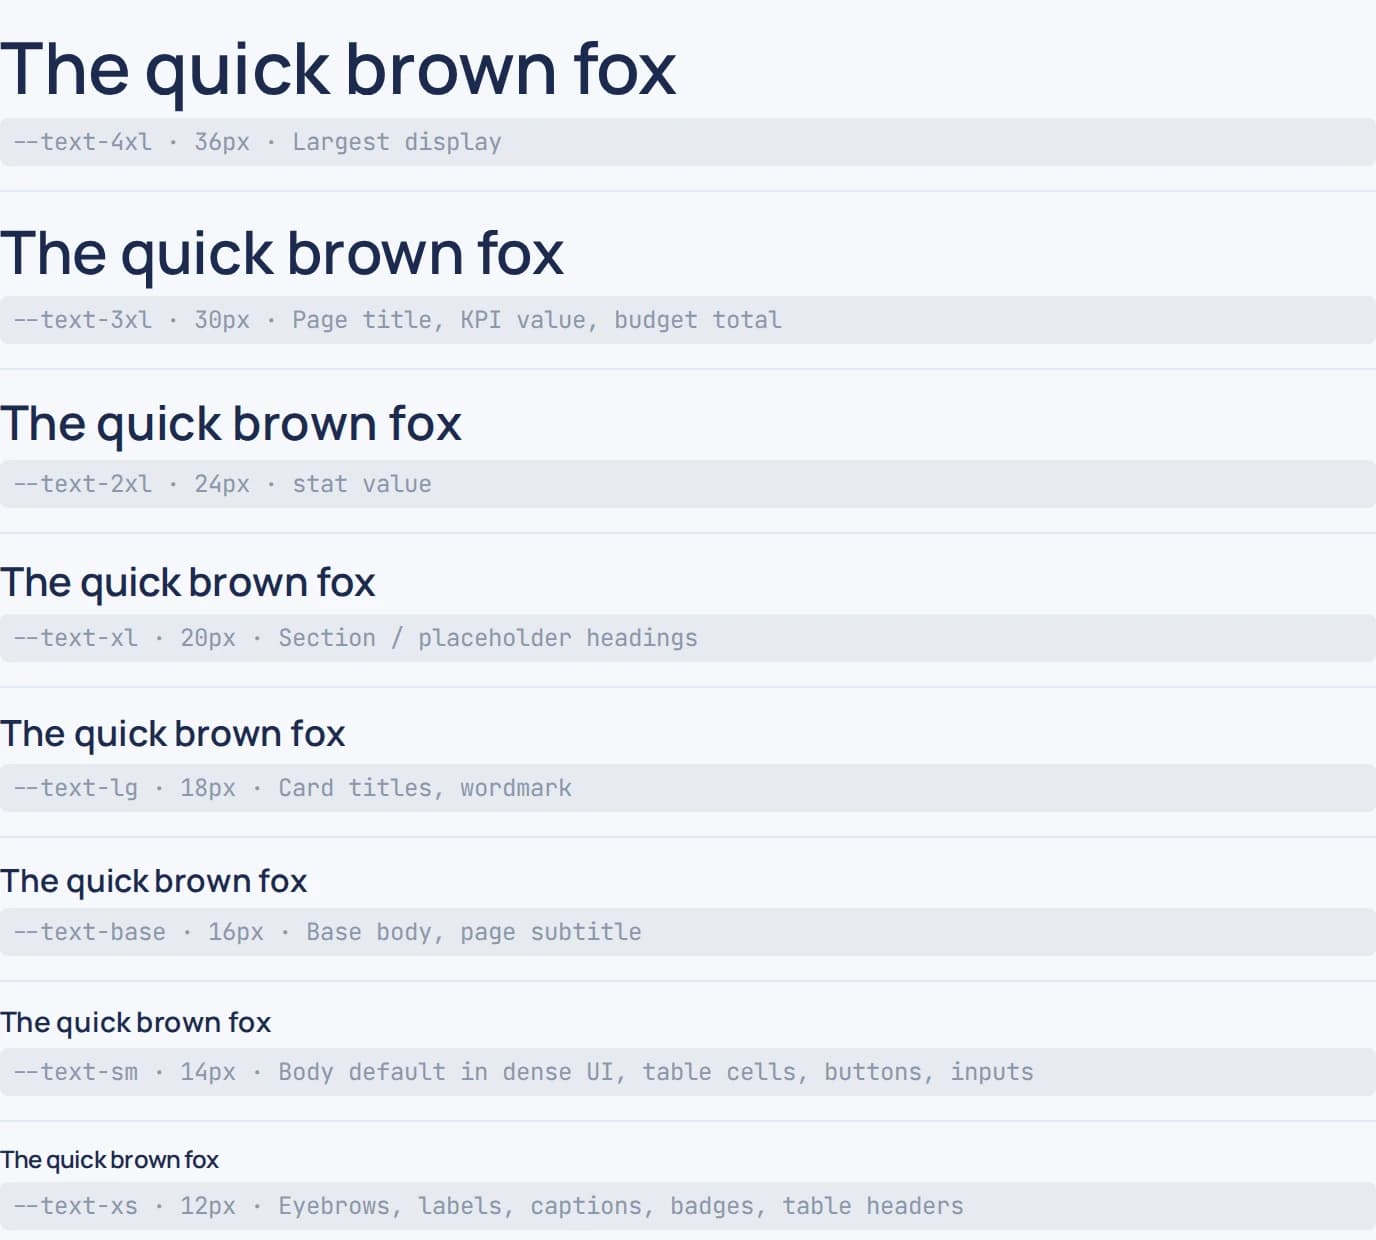
Task: Select the --text-xs Eyebrows labels caption
Action: click(688, 1206)
